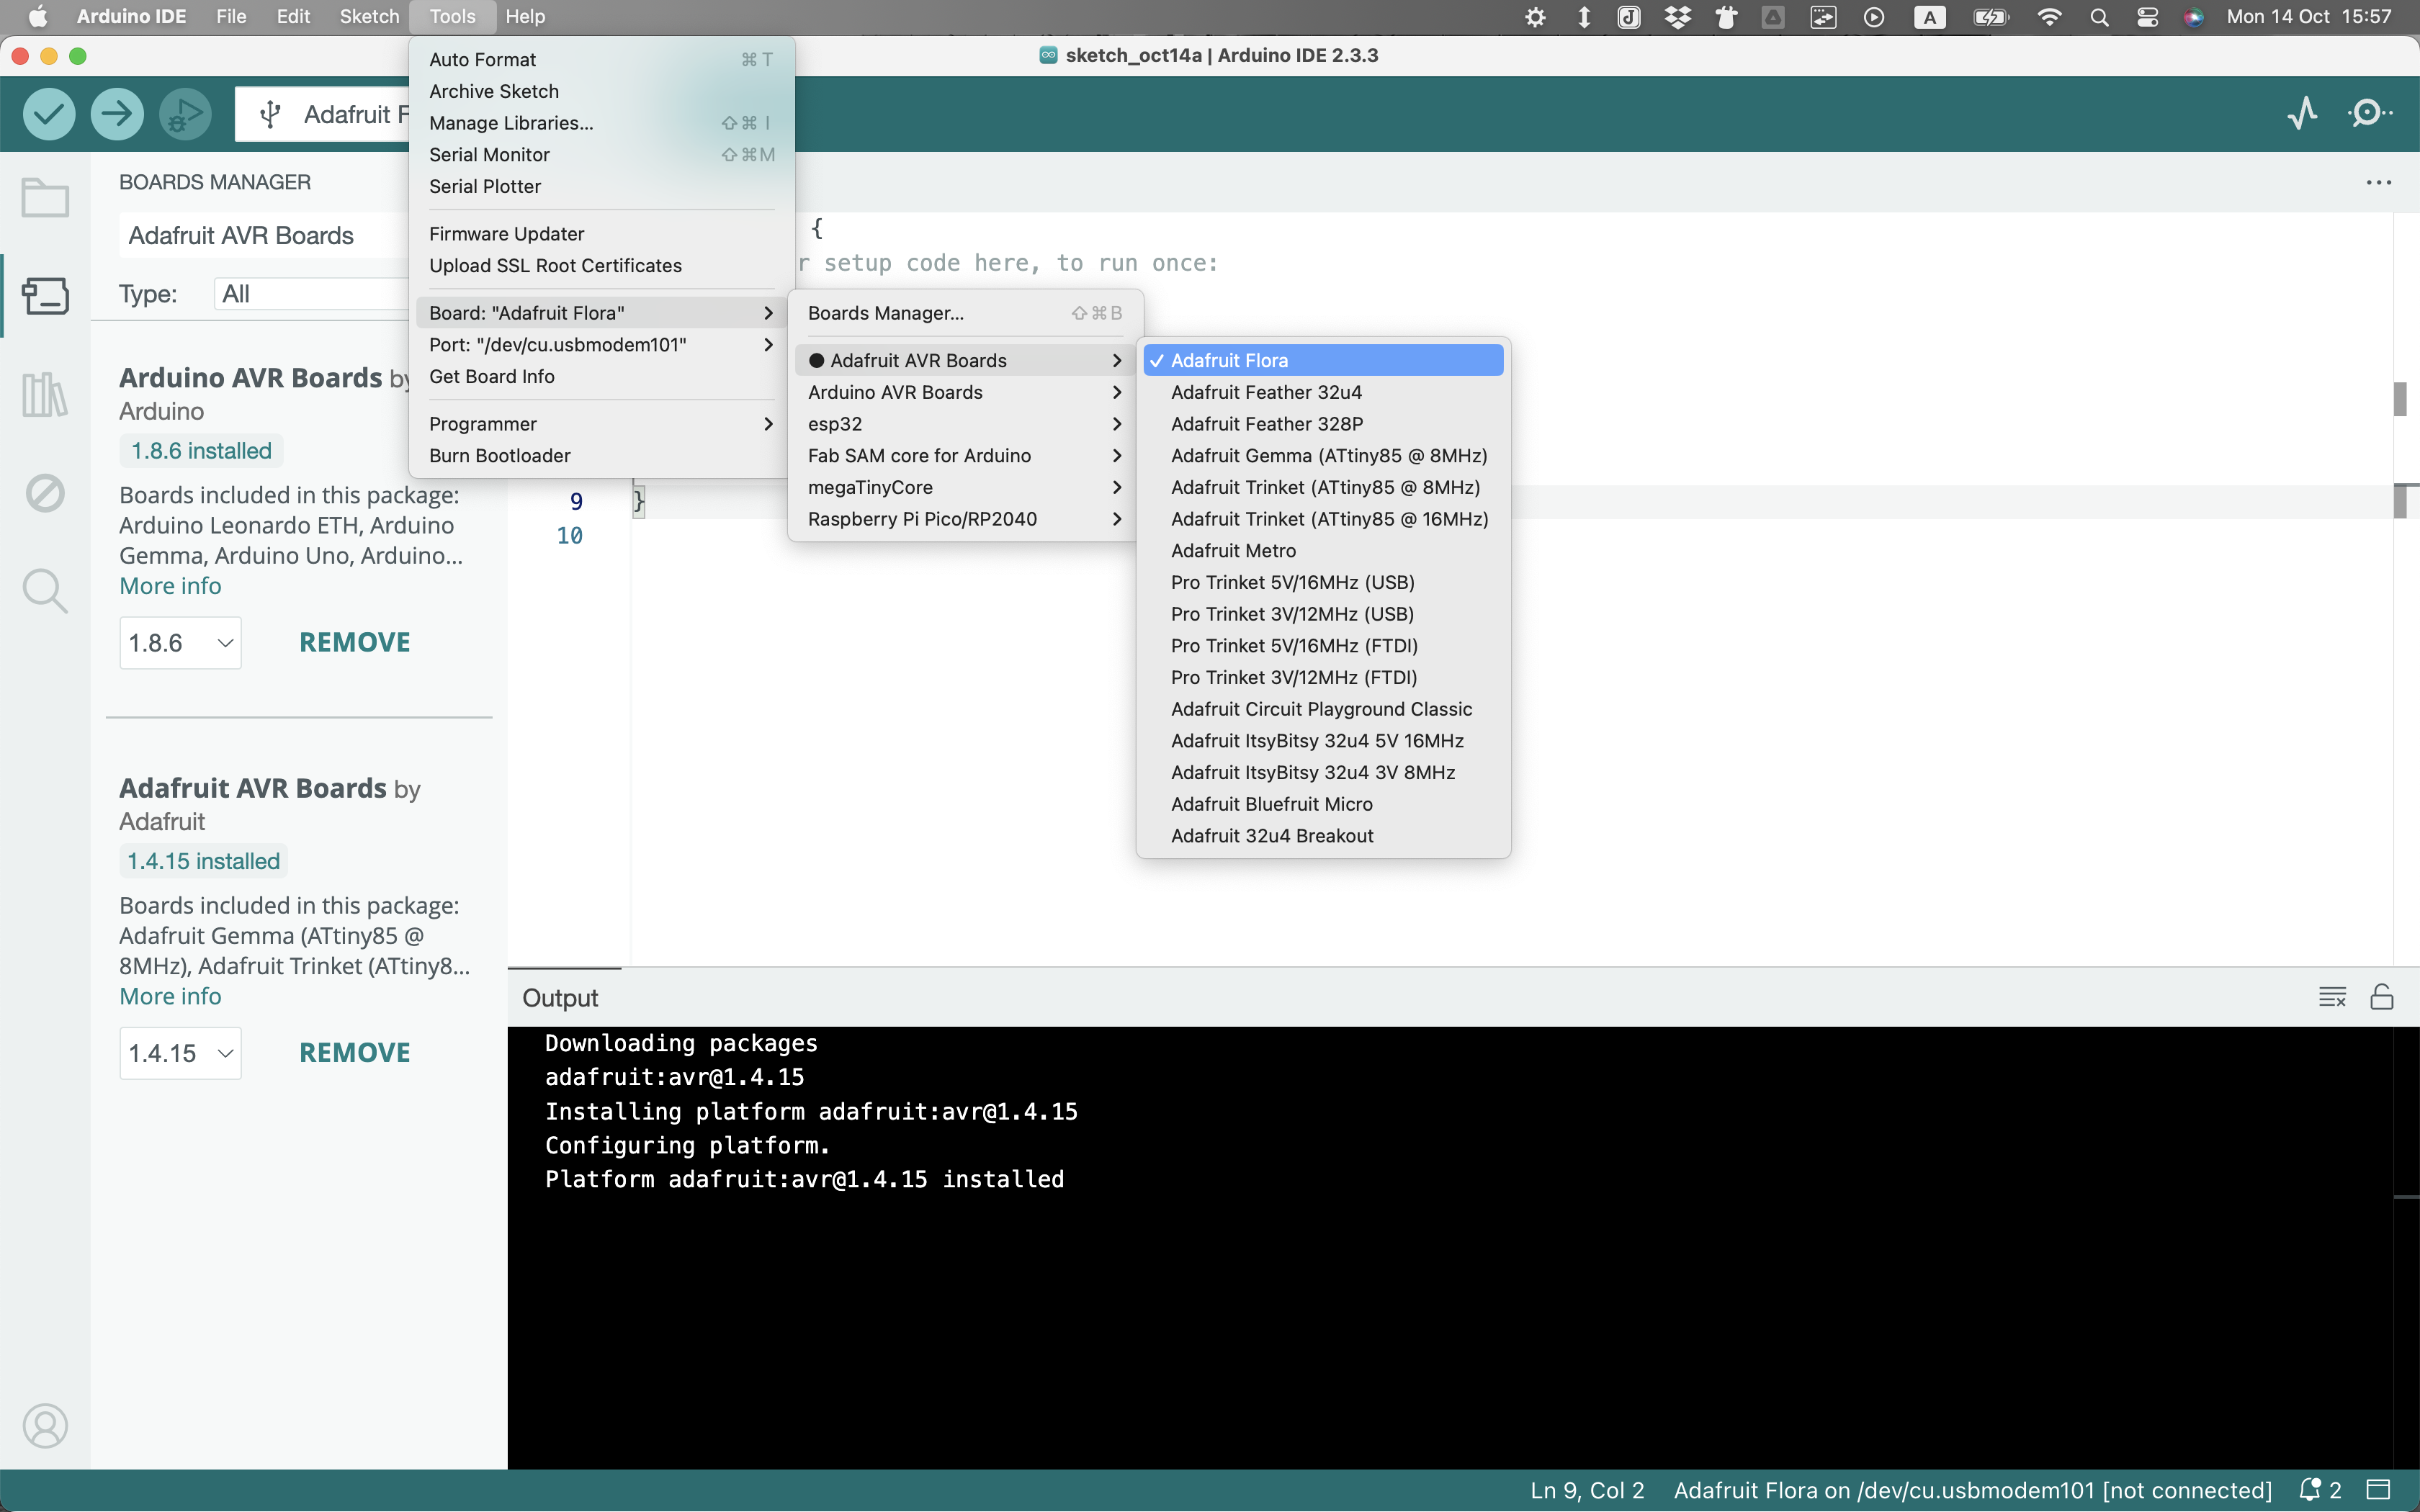Expand Raspberry Pi Pico/RP2040 submenu
The width and height of the screenshot is (2420, 1512).
[965, 519]
